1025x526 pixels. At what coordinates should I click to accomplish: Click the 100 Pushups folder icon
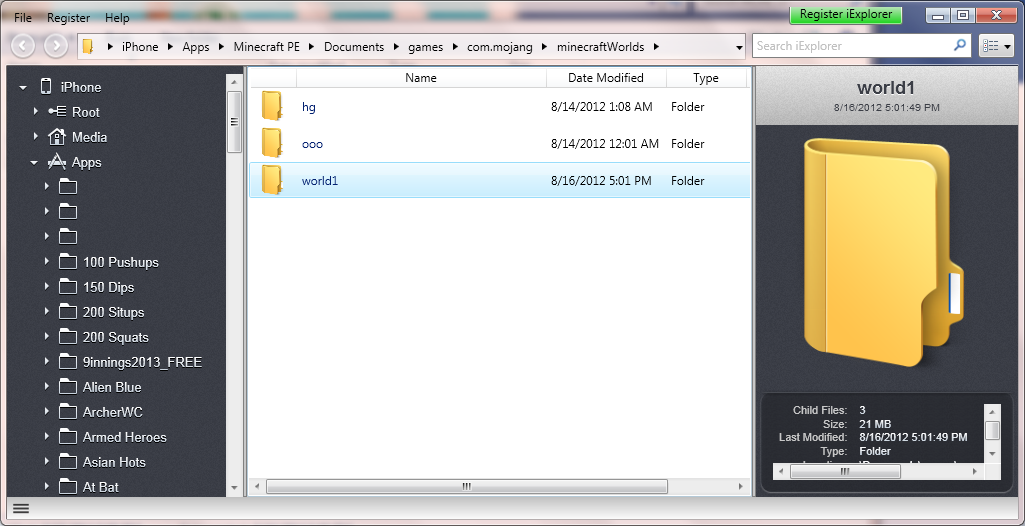[x=68, y=262]
